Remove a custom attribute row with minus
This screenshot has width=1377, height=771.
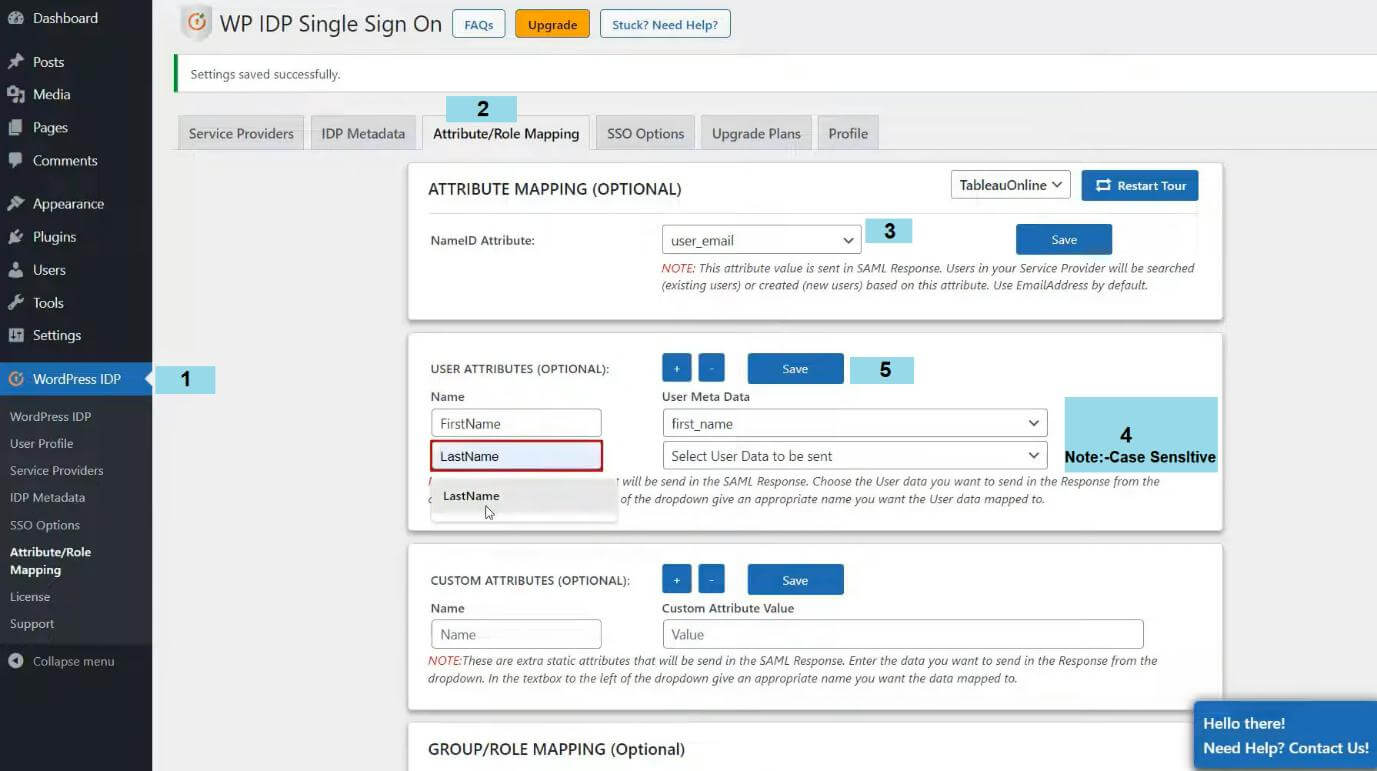click(711, 580)
